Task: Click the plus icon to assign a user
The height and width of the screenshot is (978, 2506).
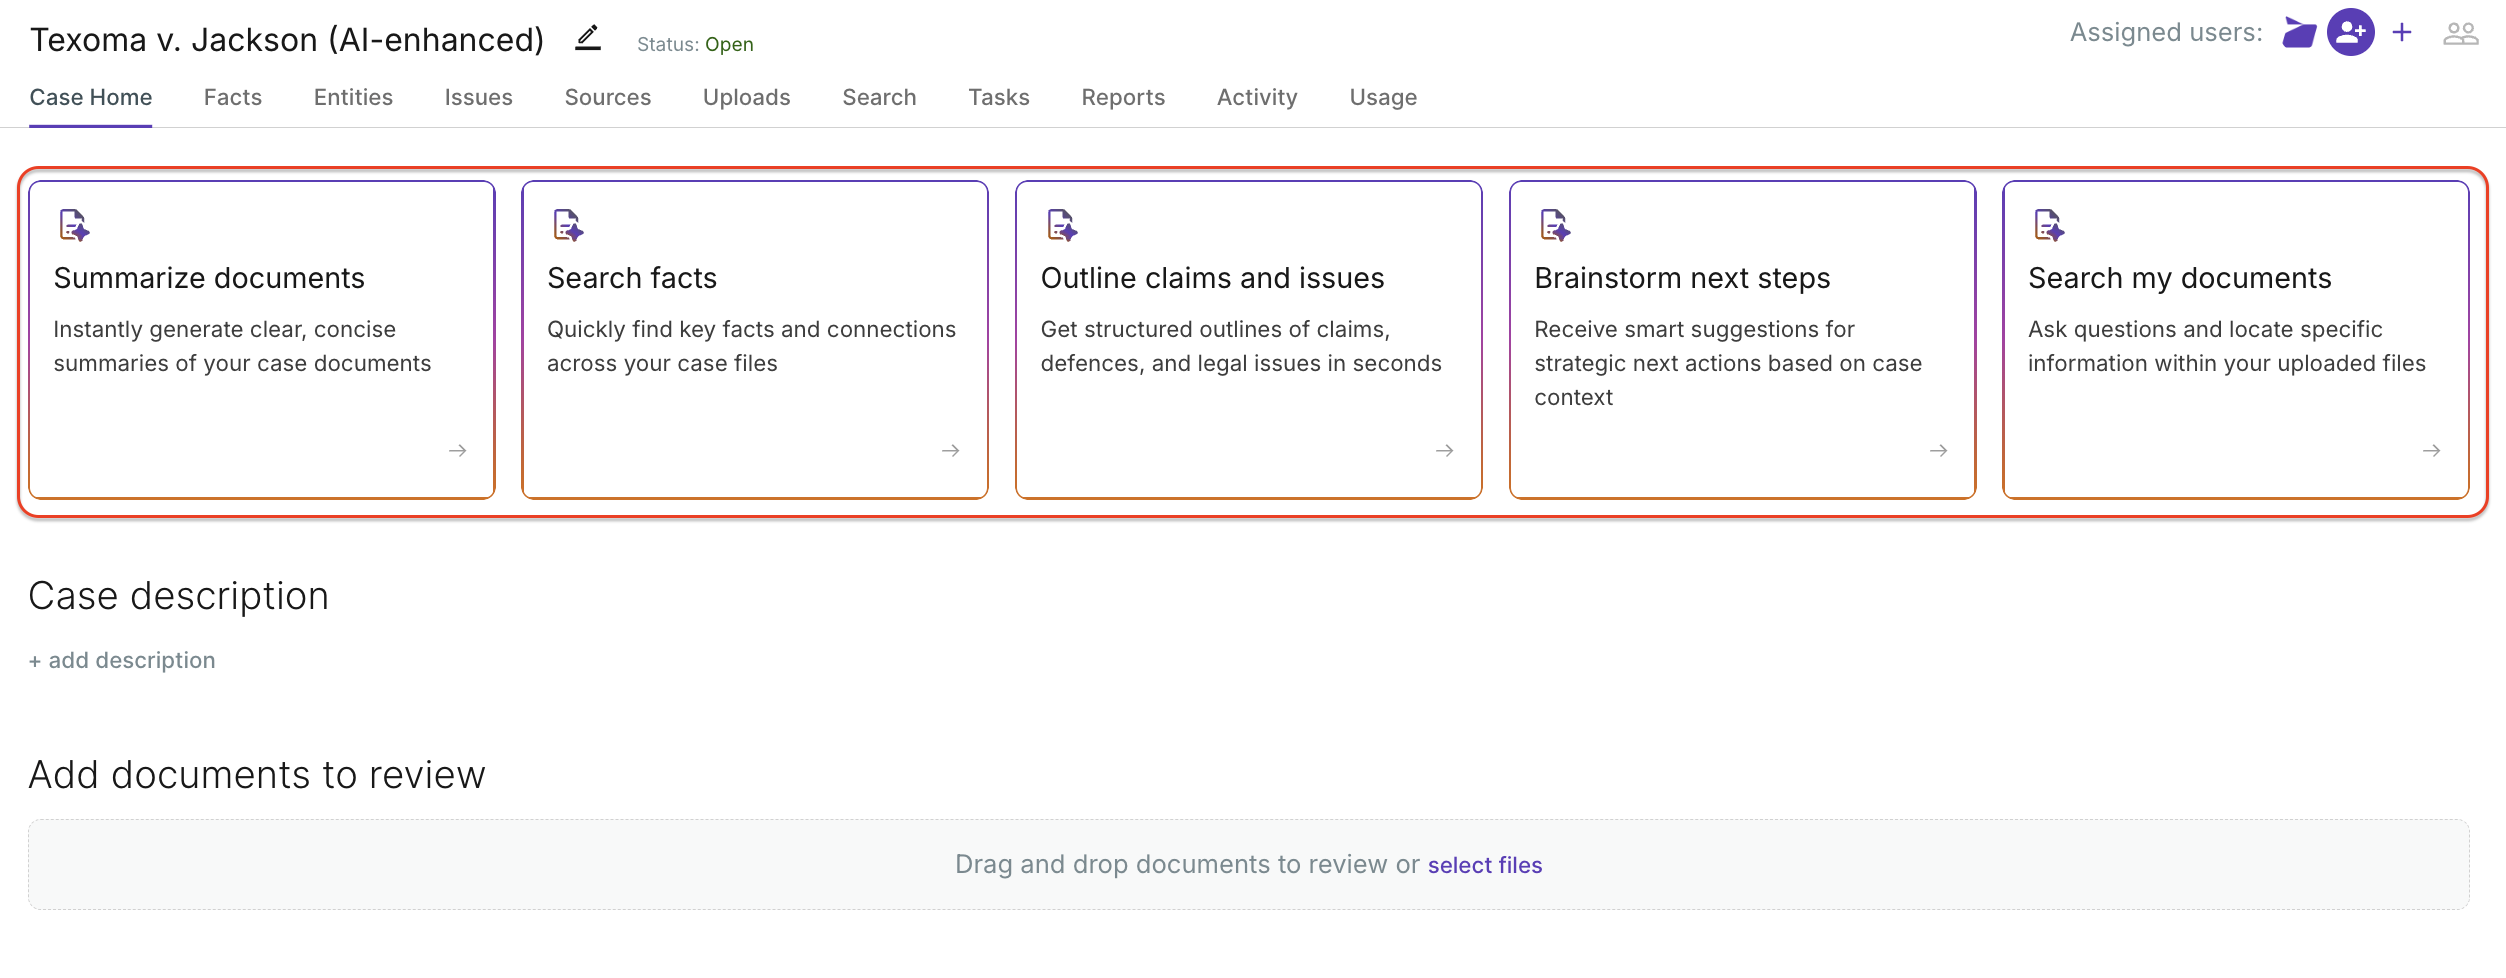Action: [x=2402, y=33]
